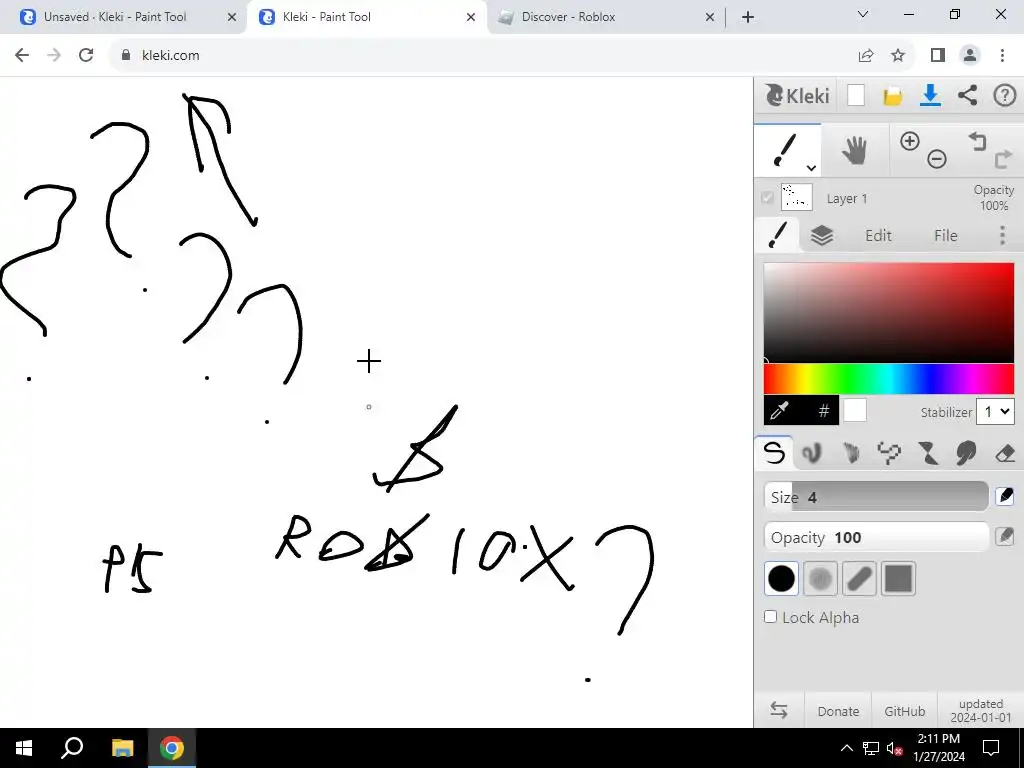Viewport: 1024px width, 768px height.
Task: Bookmark this page with star icon
Action: (898, 55)
